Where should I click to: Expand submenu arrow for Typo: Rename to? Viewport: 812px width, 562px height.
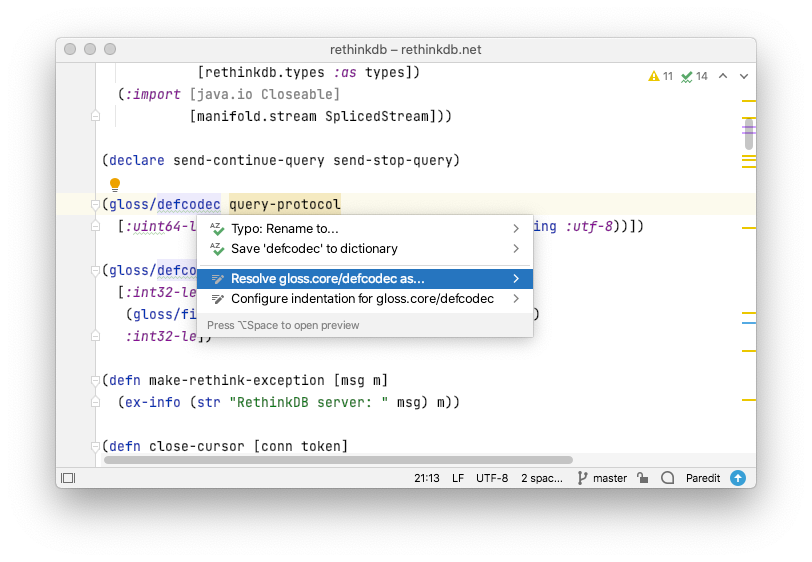coord(516,228)
